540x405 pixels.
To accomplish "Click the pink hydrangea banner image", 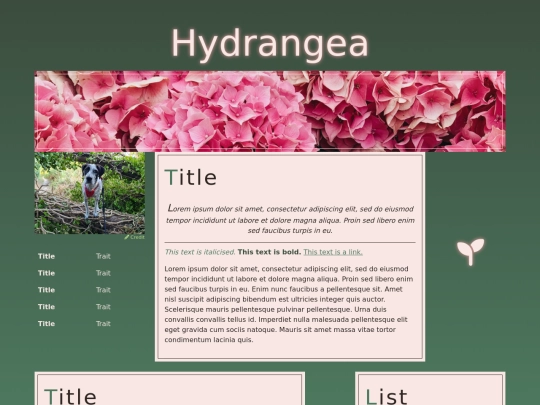I will (270, 111).
